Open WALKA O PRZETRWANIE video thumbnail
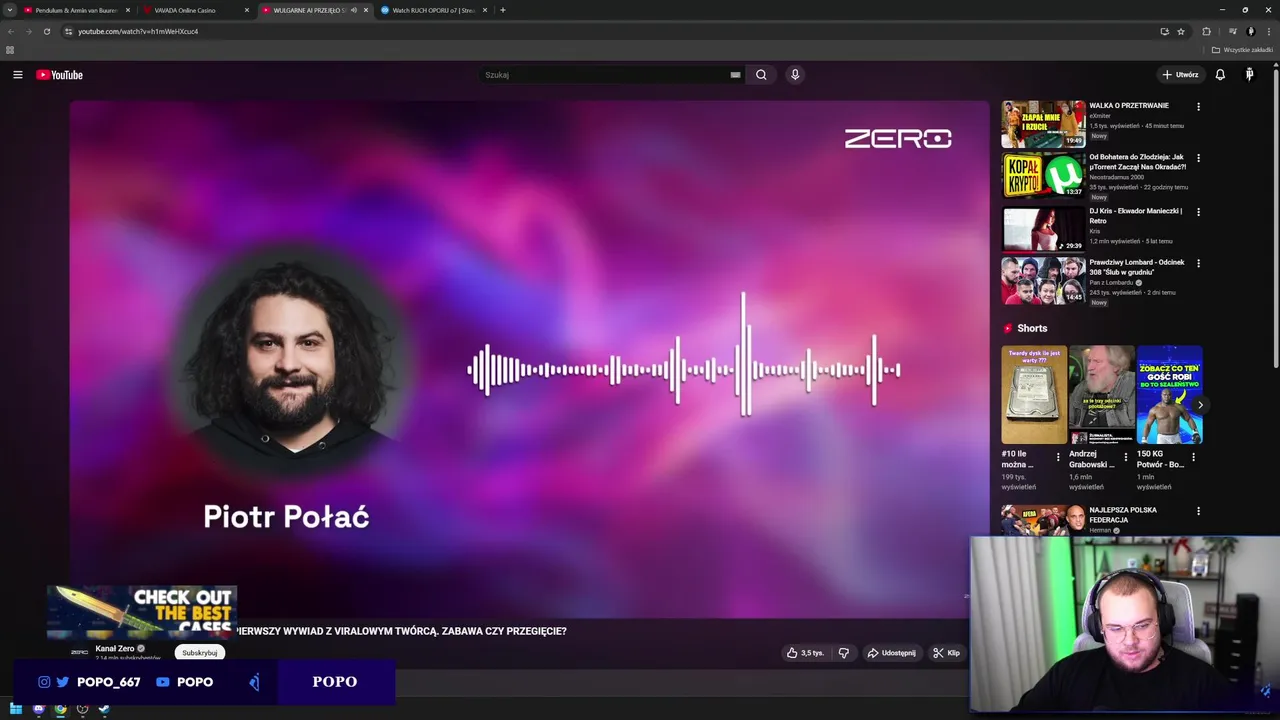This screenshot has height=720, width=1280. pyautogui.click(x=1043, y=124)
